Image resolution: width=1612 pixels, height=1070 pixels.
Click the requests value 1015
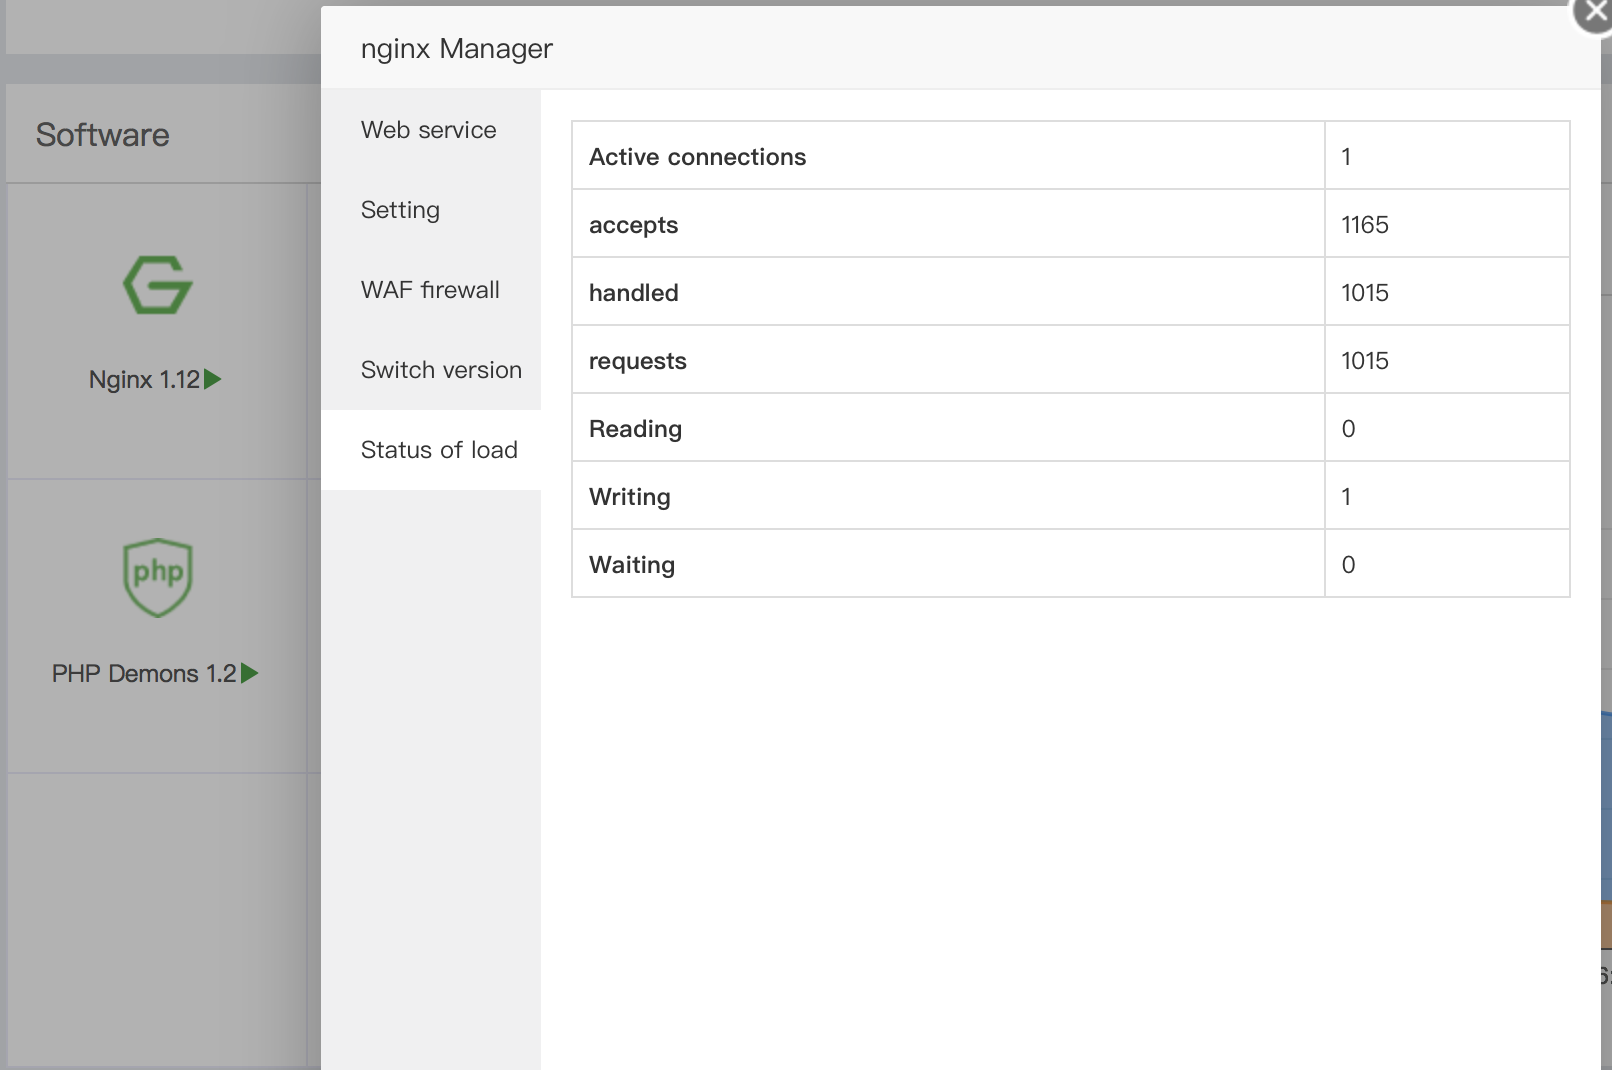1365,361
